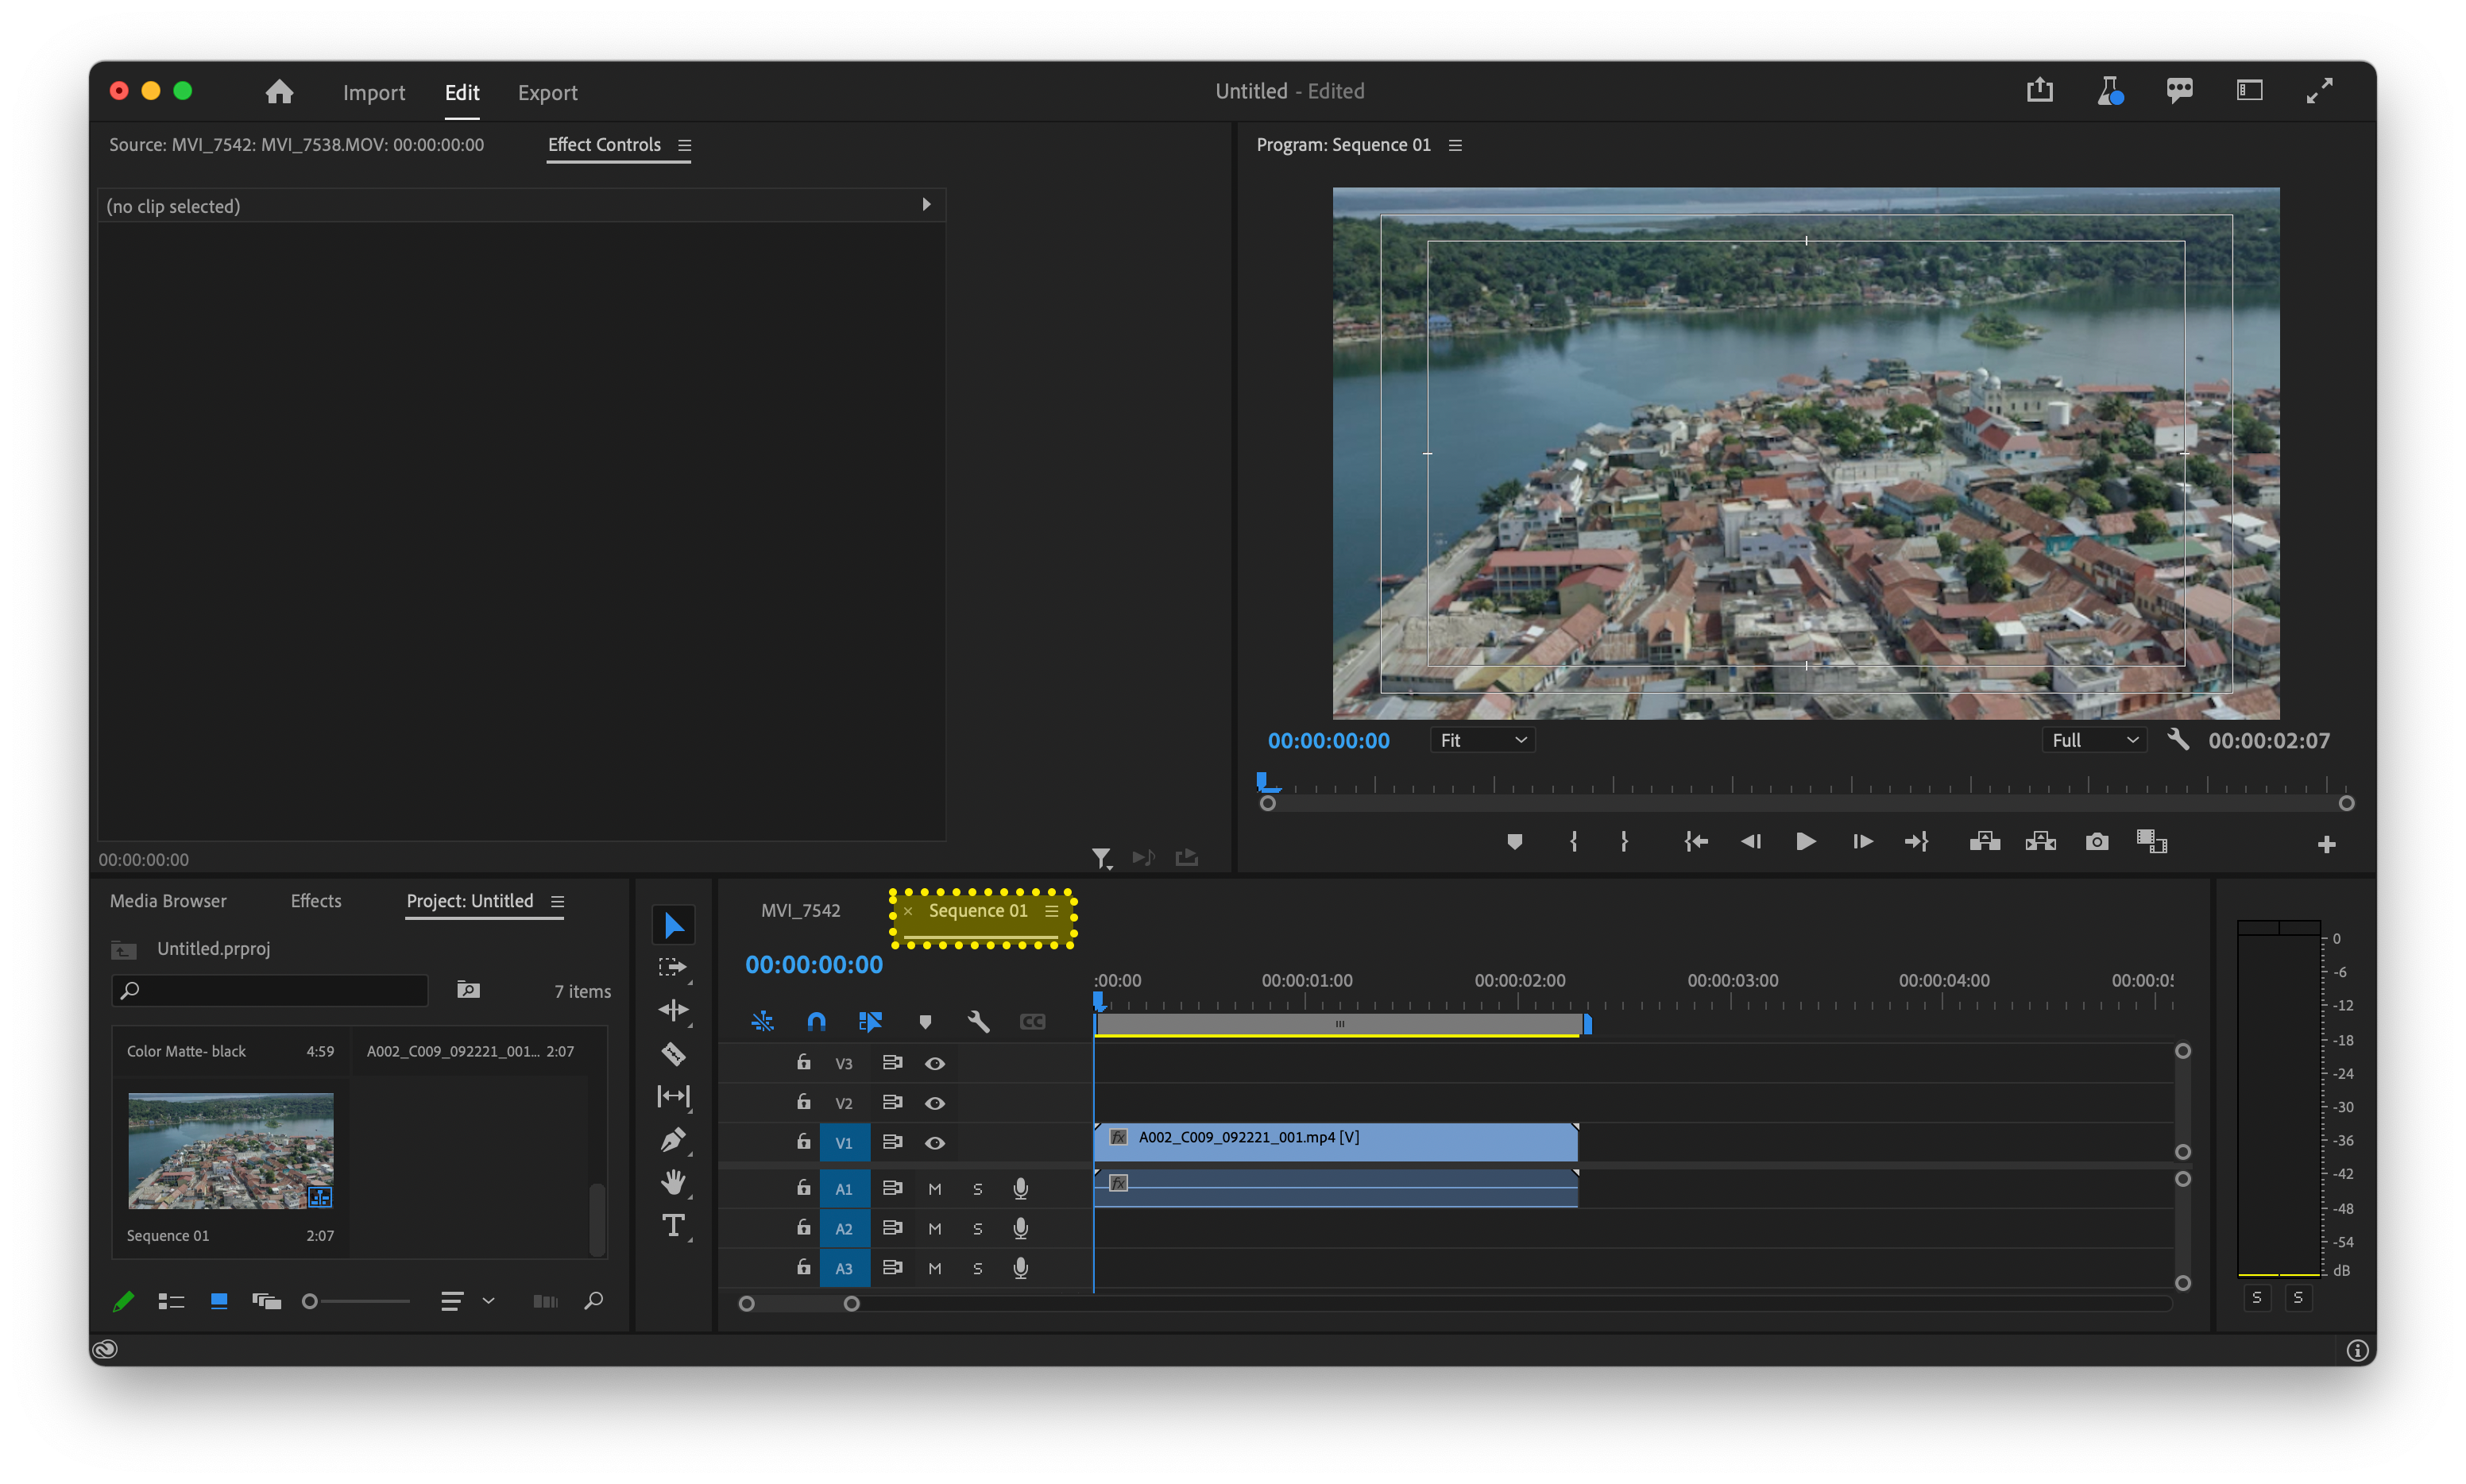
Task: Open the Fit zoom level dropdown
Action: point(1482,741)
